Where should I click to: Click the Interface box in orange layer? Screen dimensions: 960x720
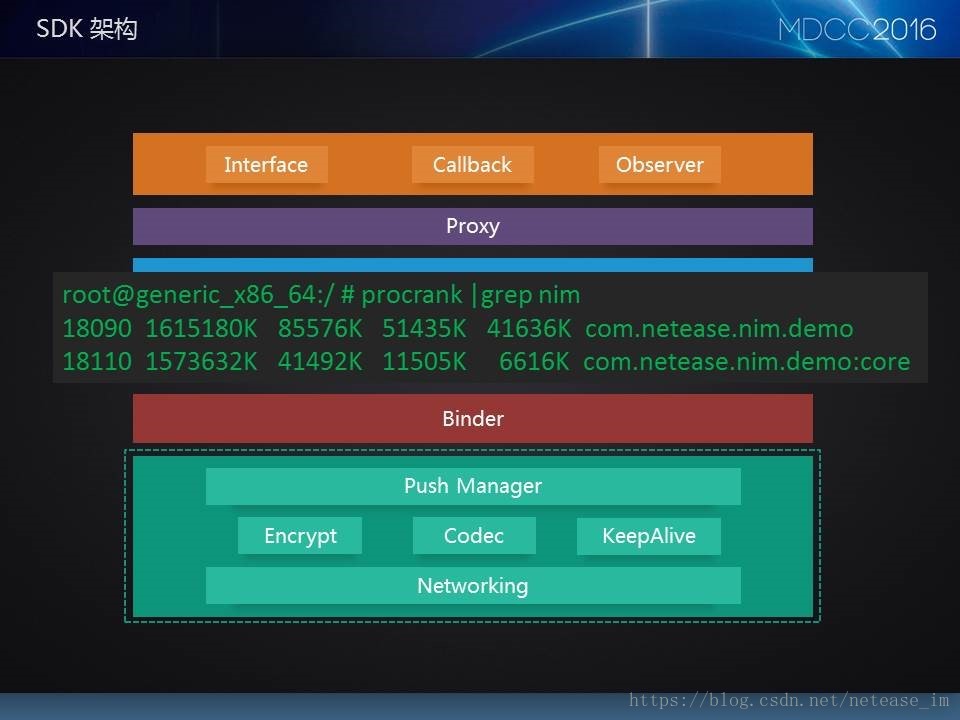pyautogui.click(x=266, y=164)
